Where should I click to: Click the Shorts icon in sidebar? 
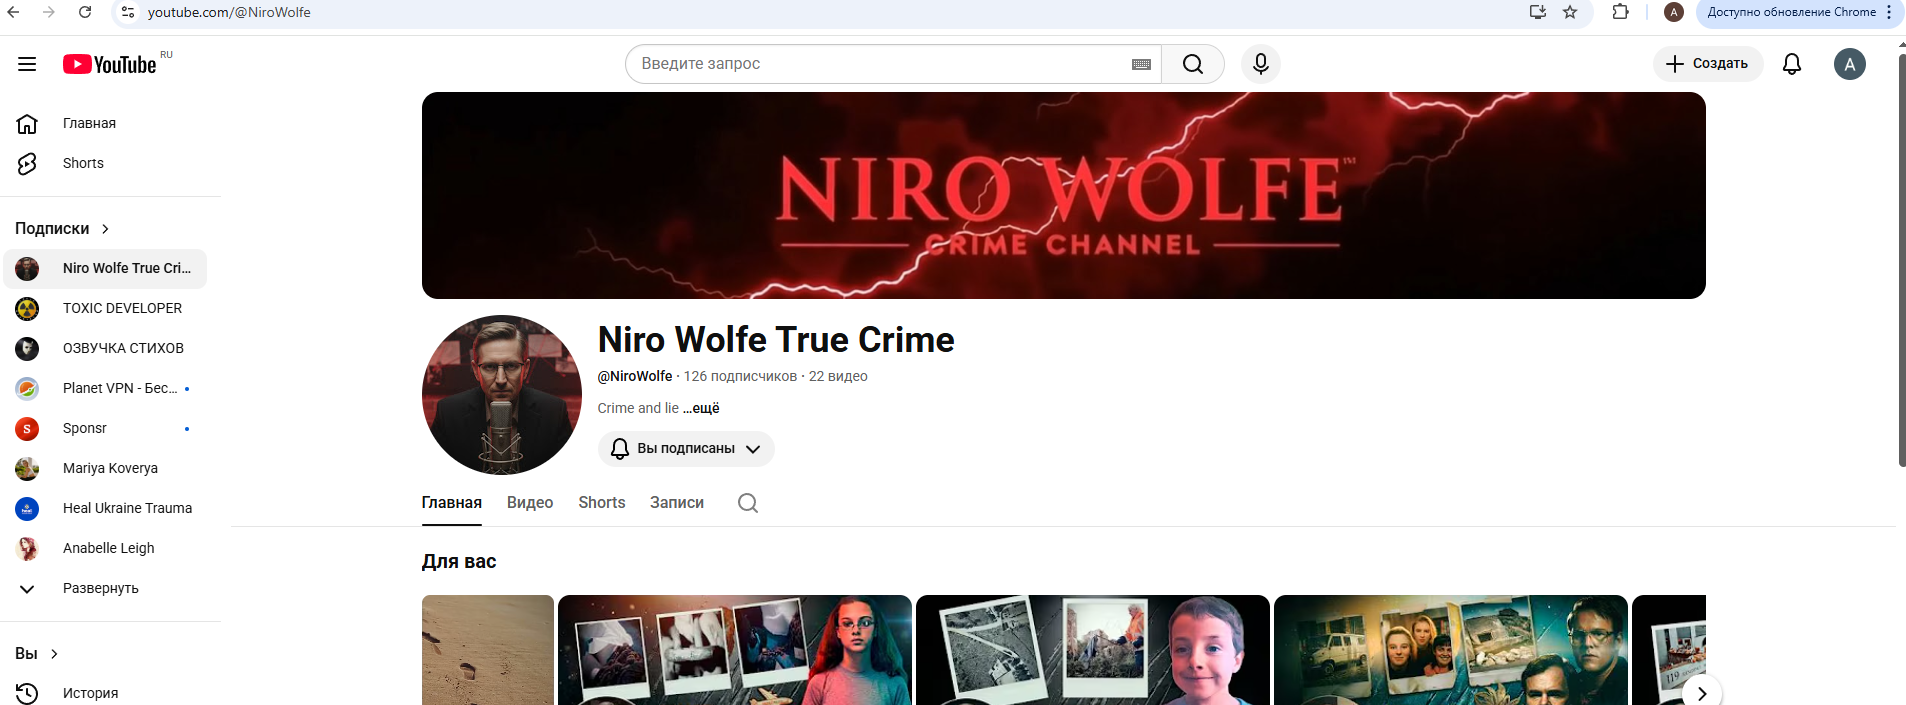pos(27,163)
